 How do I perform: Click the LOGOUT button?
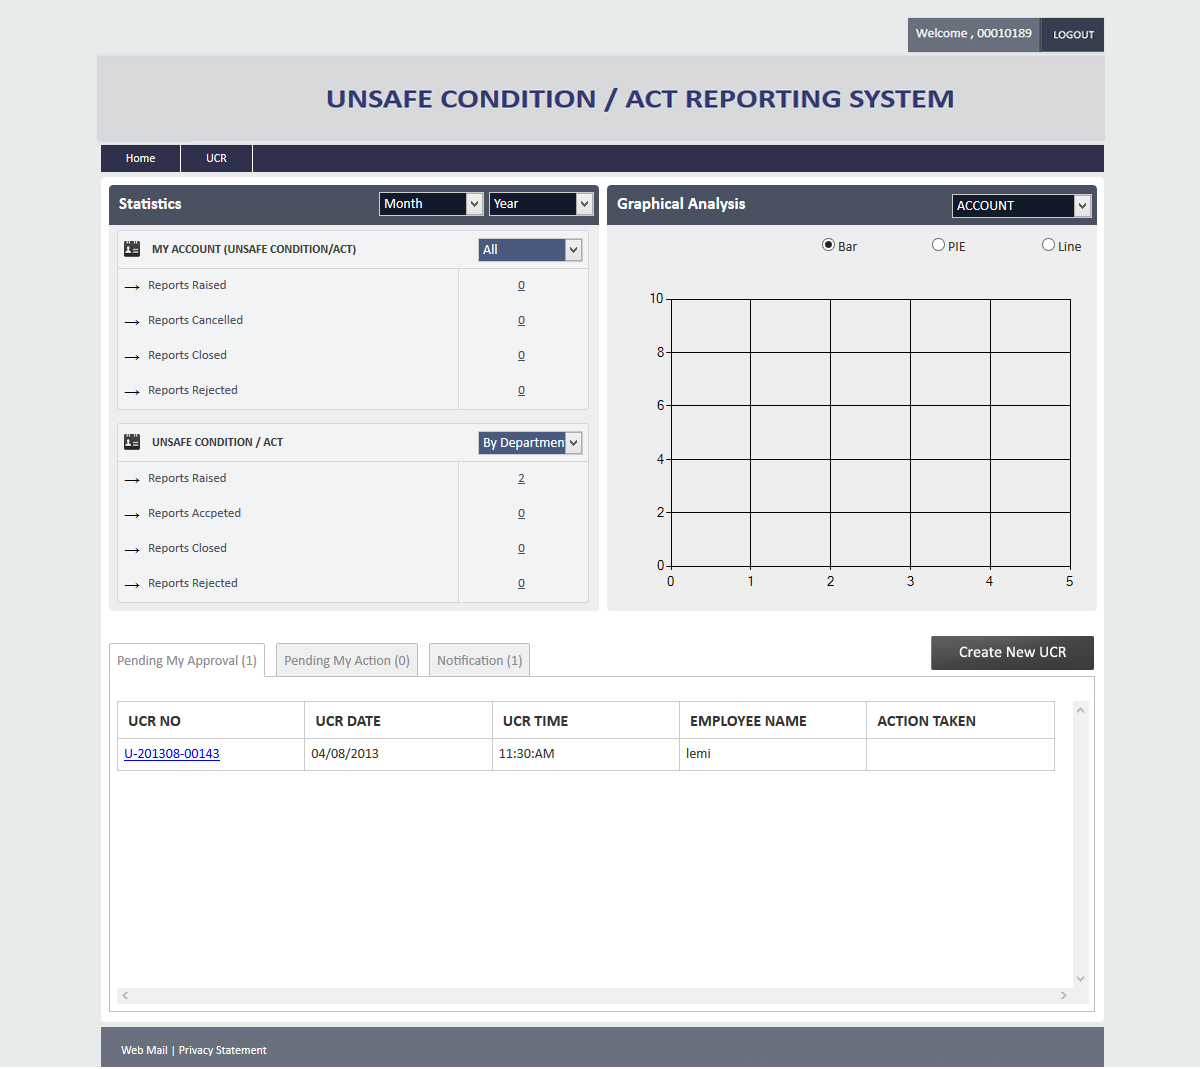(1073, 34)
